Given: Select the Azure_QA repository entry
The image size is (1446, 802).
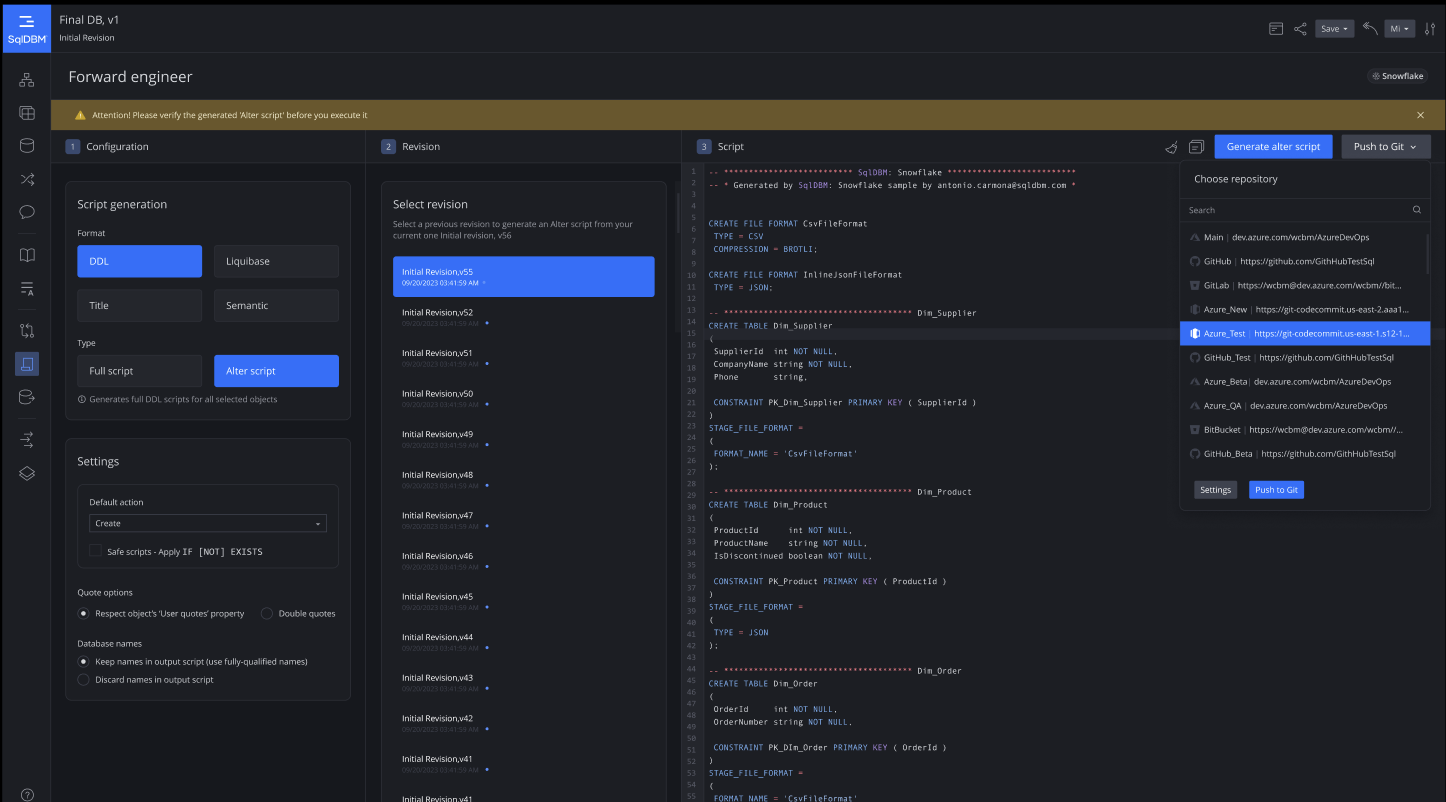Looking at the screenshot, I should click(x=1305, y=405).
